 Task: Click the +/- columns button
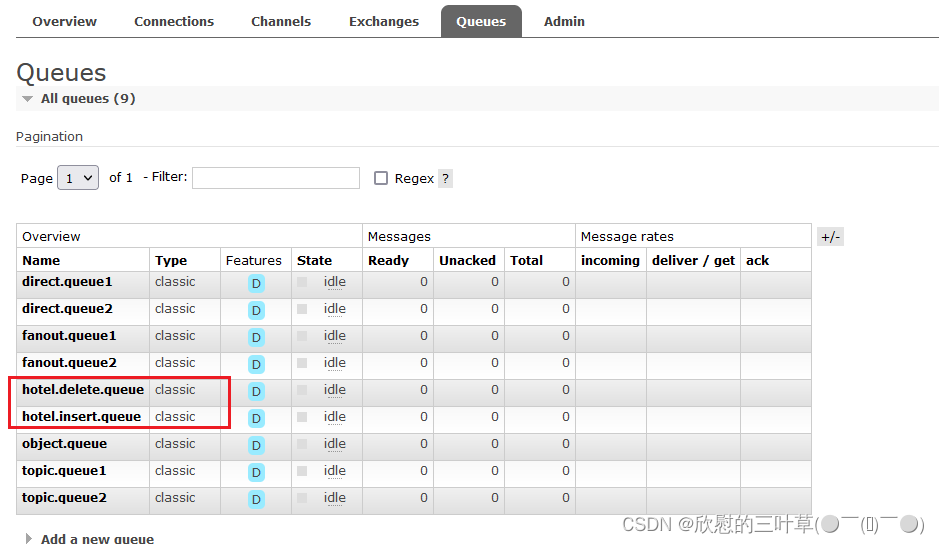point(831,237)
